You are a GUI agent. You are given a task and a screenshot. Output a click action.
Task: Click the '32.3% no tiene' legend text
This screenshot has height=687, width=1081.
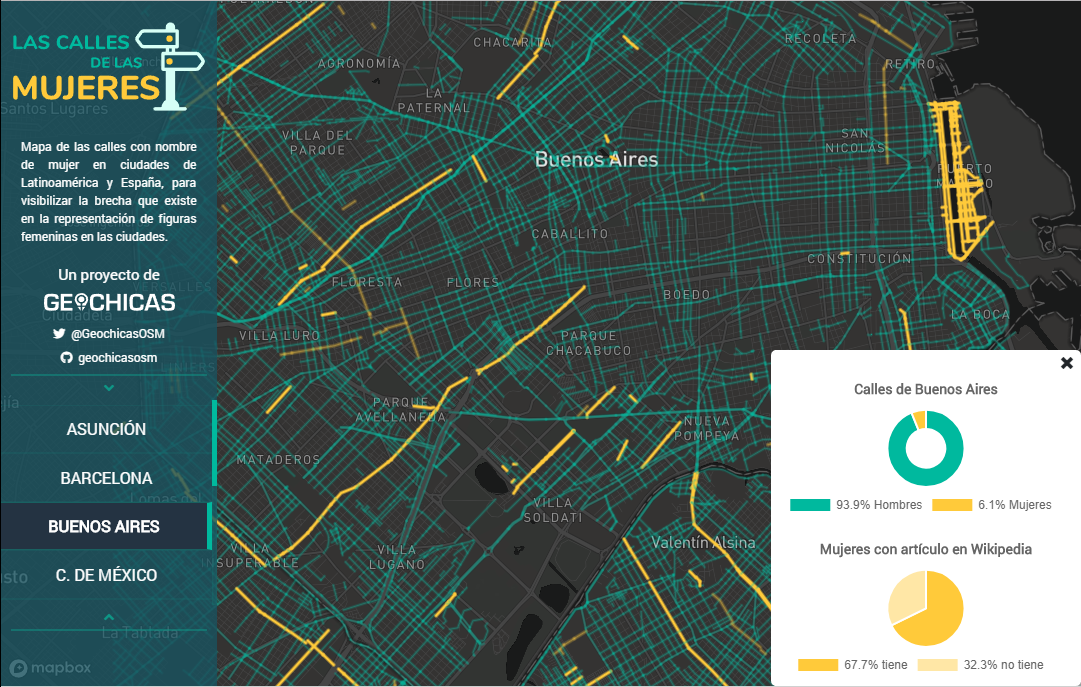[1004, 665]
